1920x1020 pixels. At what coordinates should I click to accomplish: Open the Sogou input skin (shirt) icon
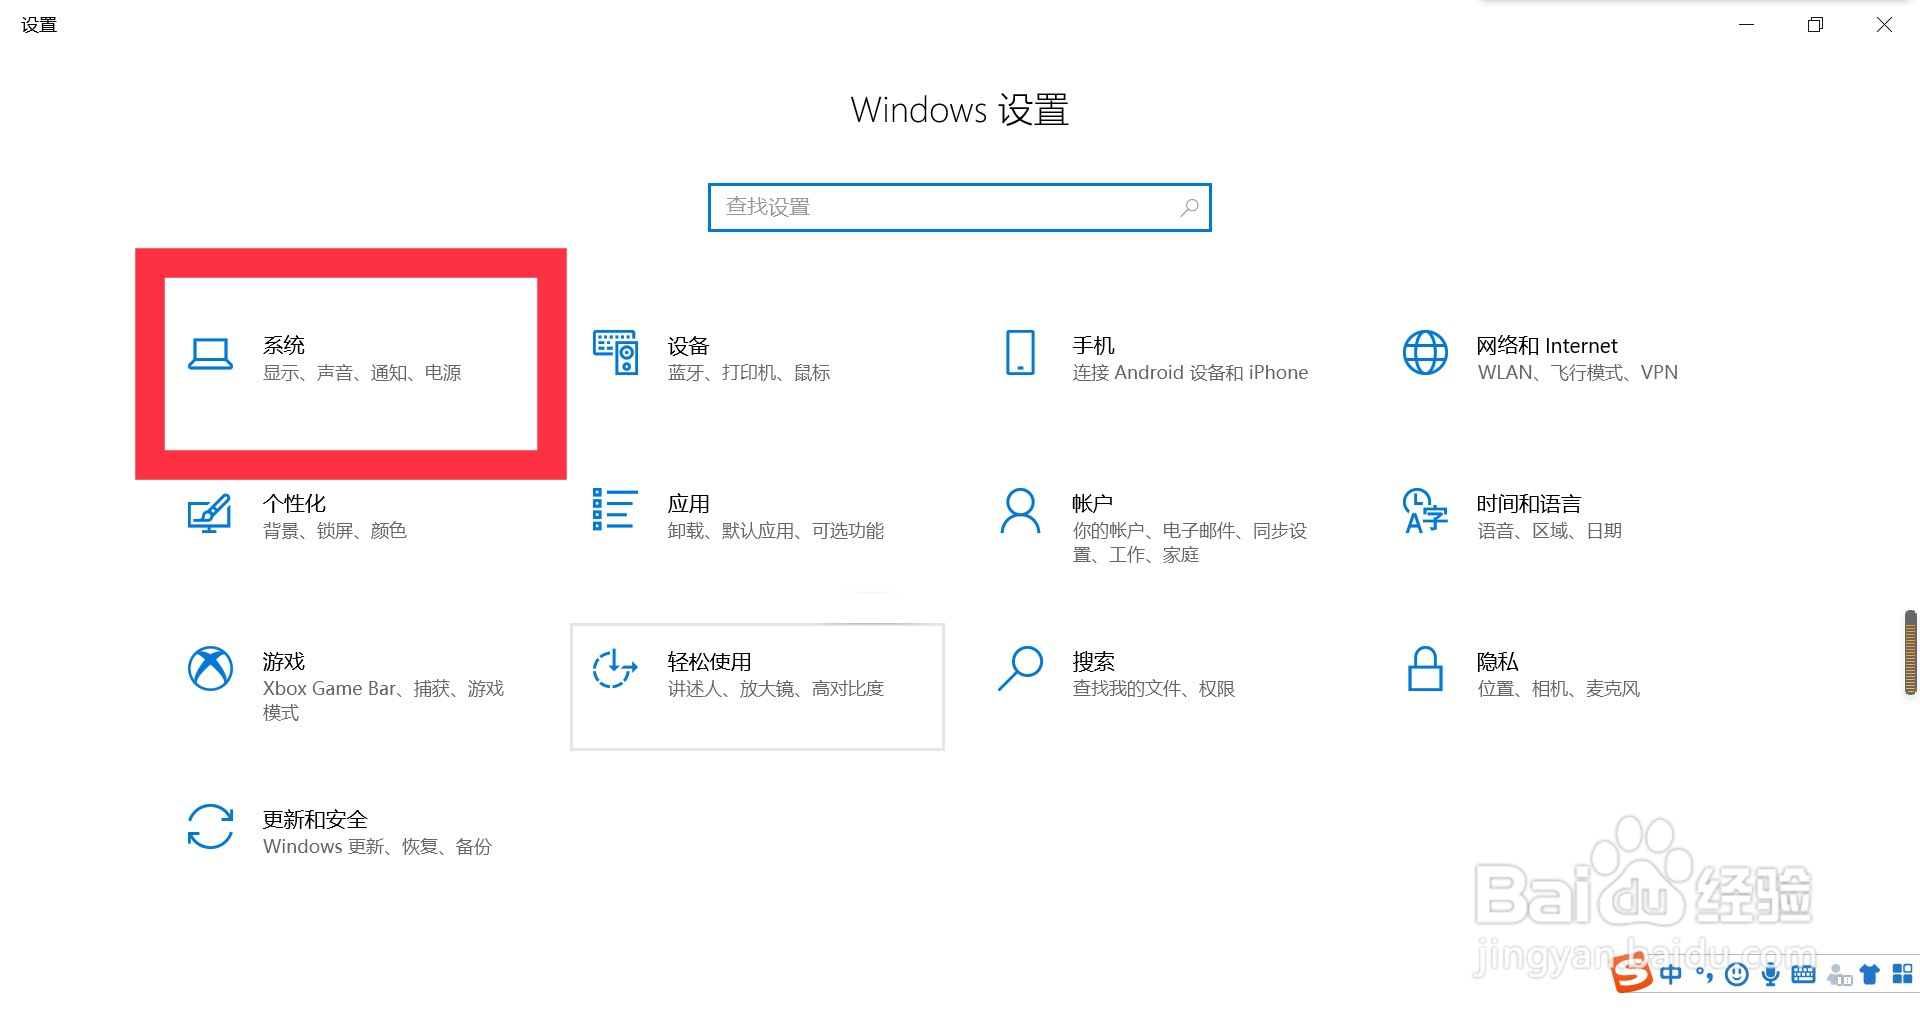(x=1869, y=974)
